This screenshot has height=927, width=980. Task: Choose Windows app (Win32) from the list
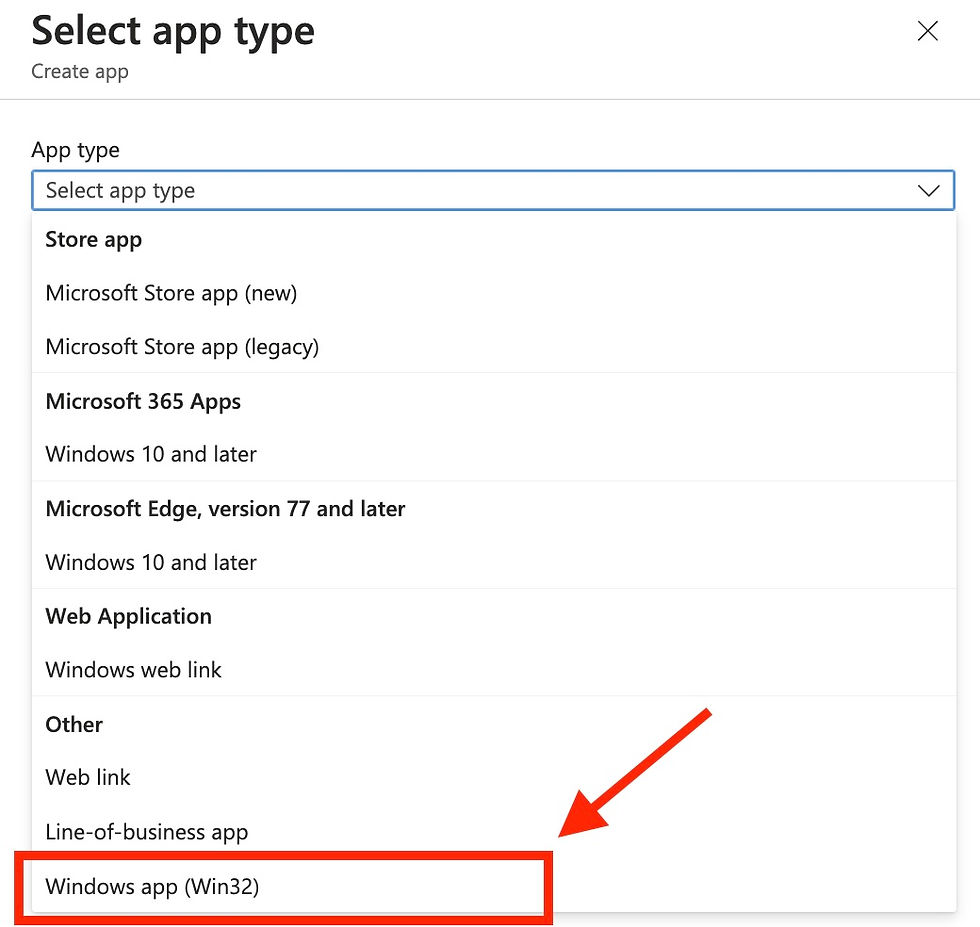click(152, 886)
